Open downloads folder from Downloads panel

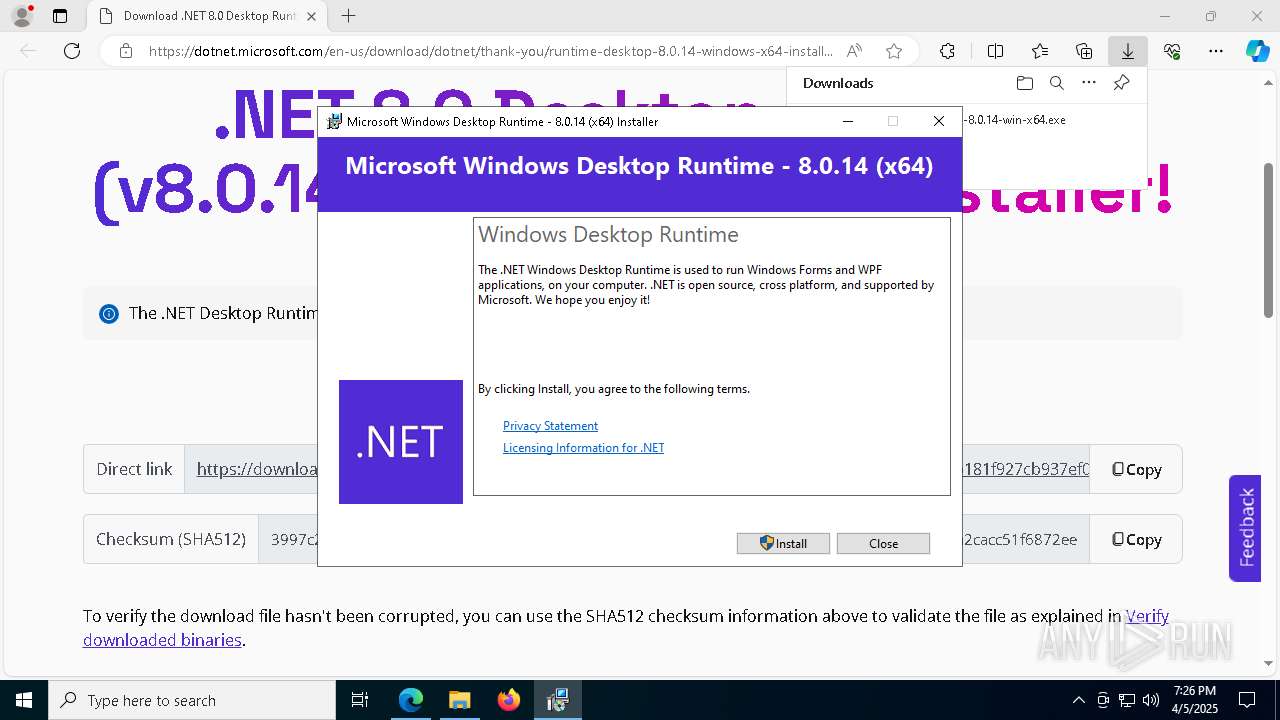pos(1024,83)
